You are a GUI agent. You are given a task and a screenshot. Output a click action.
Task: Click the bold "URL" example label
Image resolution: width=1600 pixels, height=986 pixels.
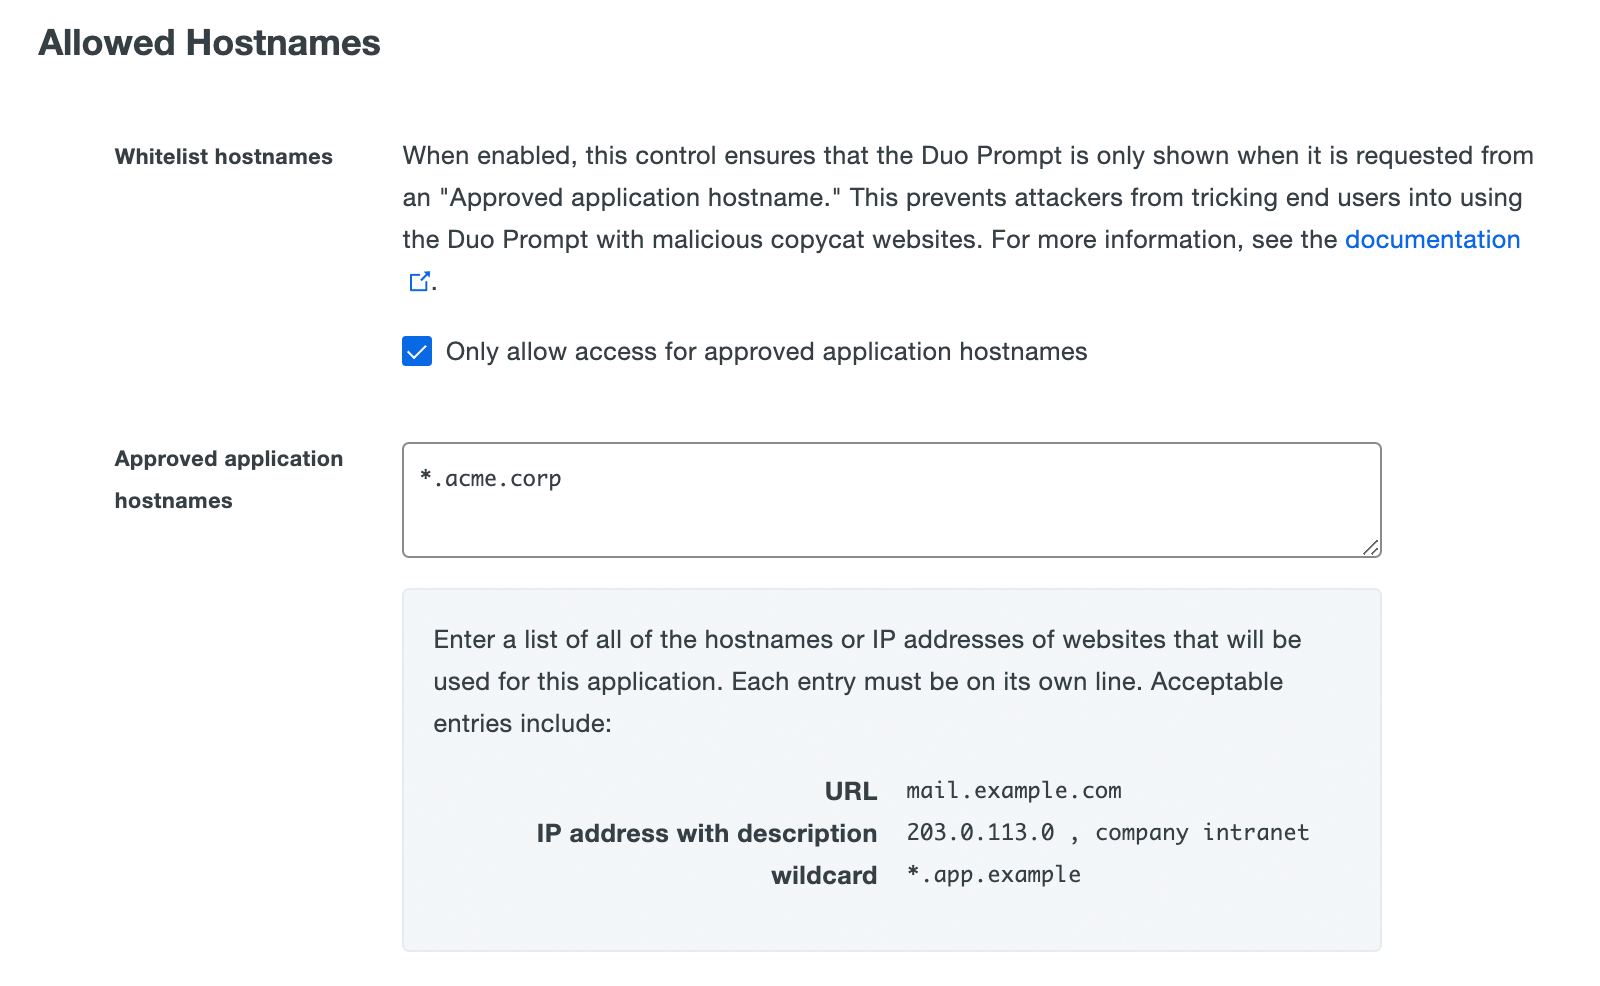tap(851, 790)
